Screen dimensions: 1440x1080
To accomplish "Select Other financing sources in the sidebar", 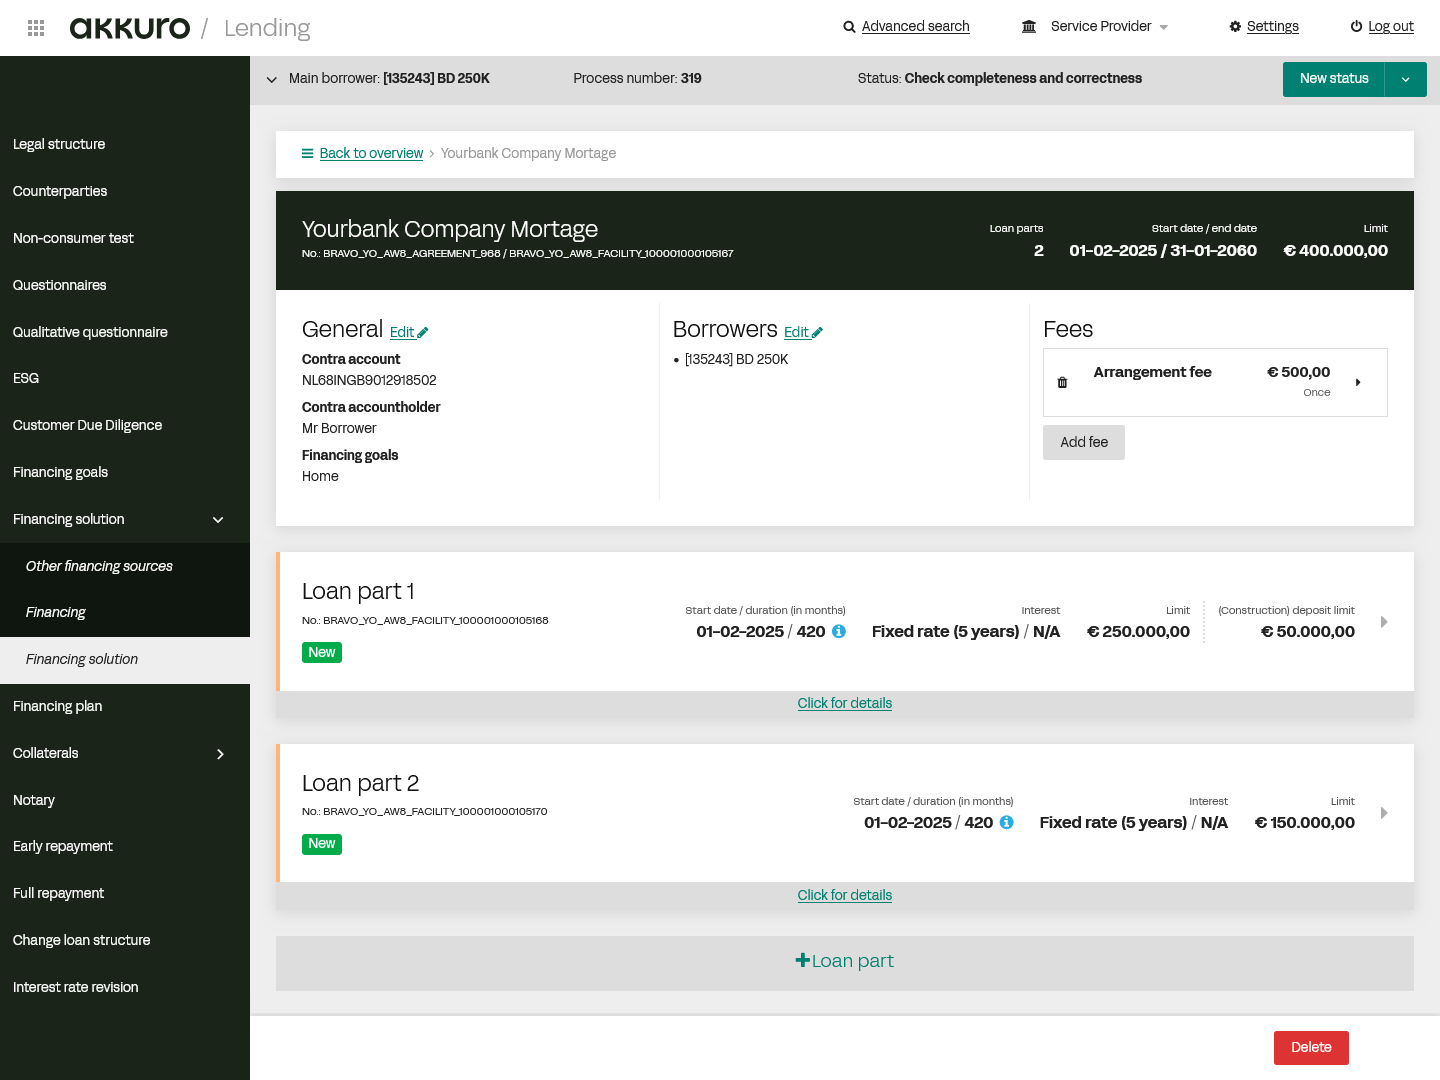I will point(99,565).
